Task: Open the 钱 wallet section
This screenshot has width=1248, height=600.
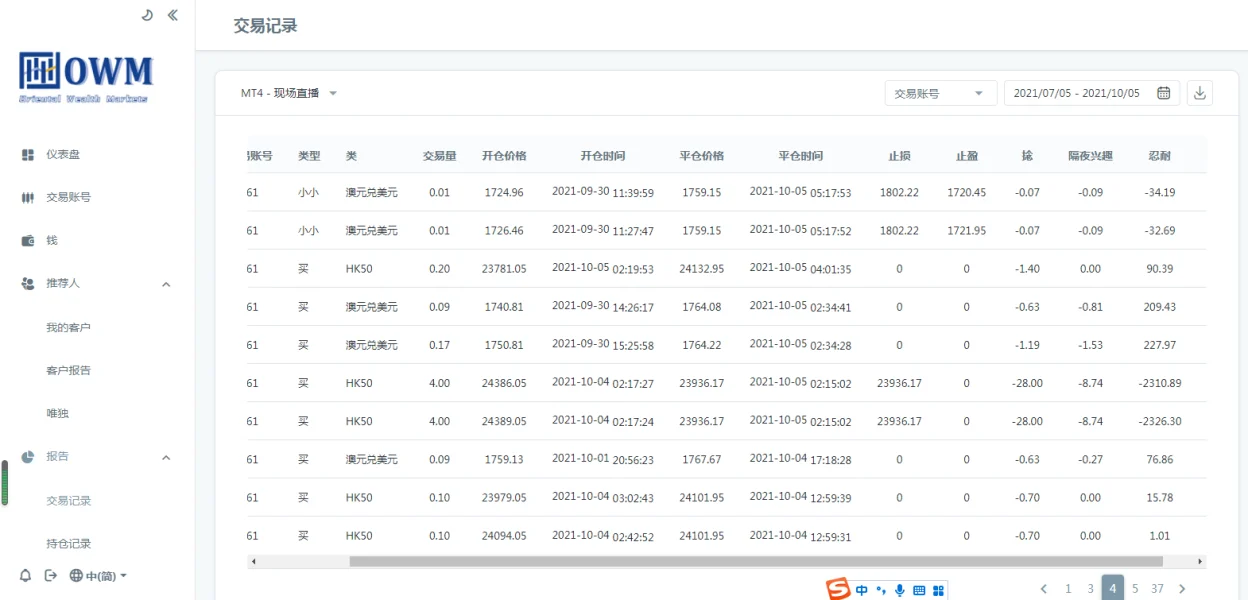Action: click(x=51, y=241)
